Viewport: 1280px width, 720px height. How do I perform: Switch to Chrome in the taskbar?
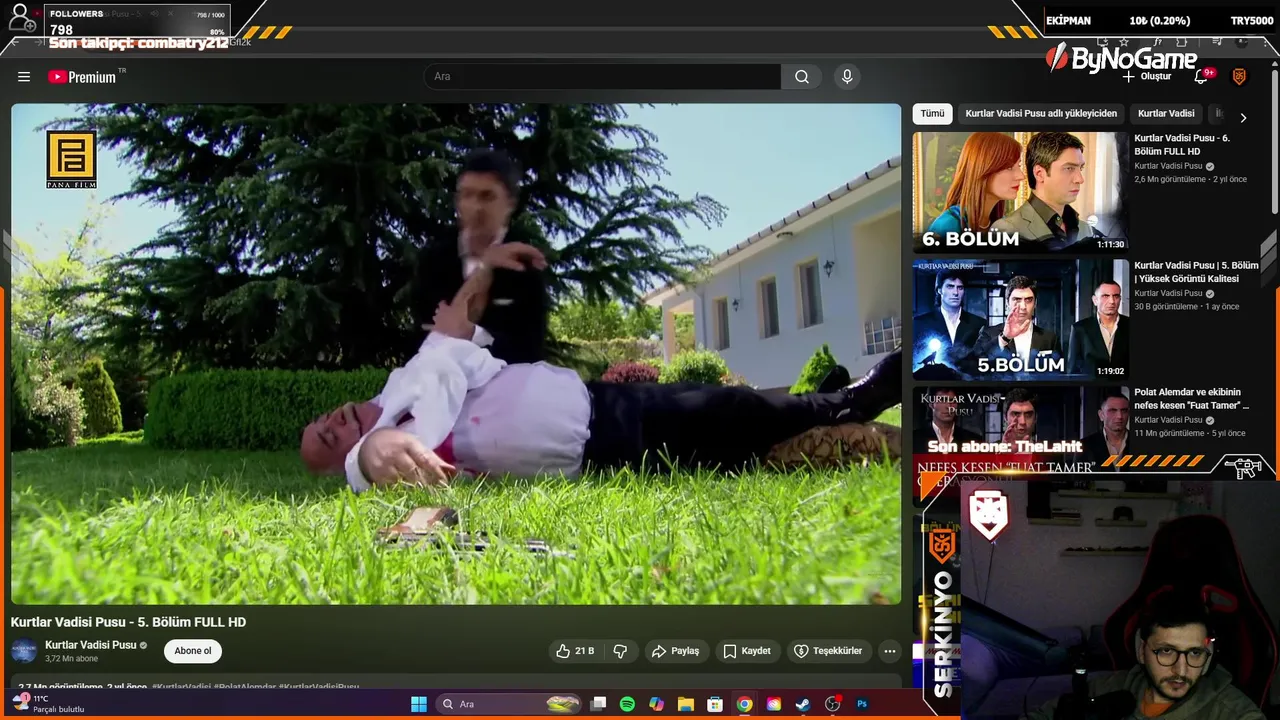[744, 704]
